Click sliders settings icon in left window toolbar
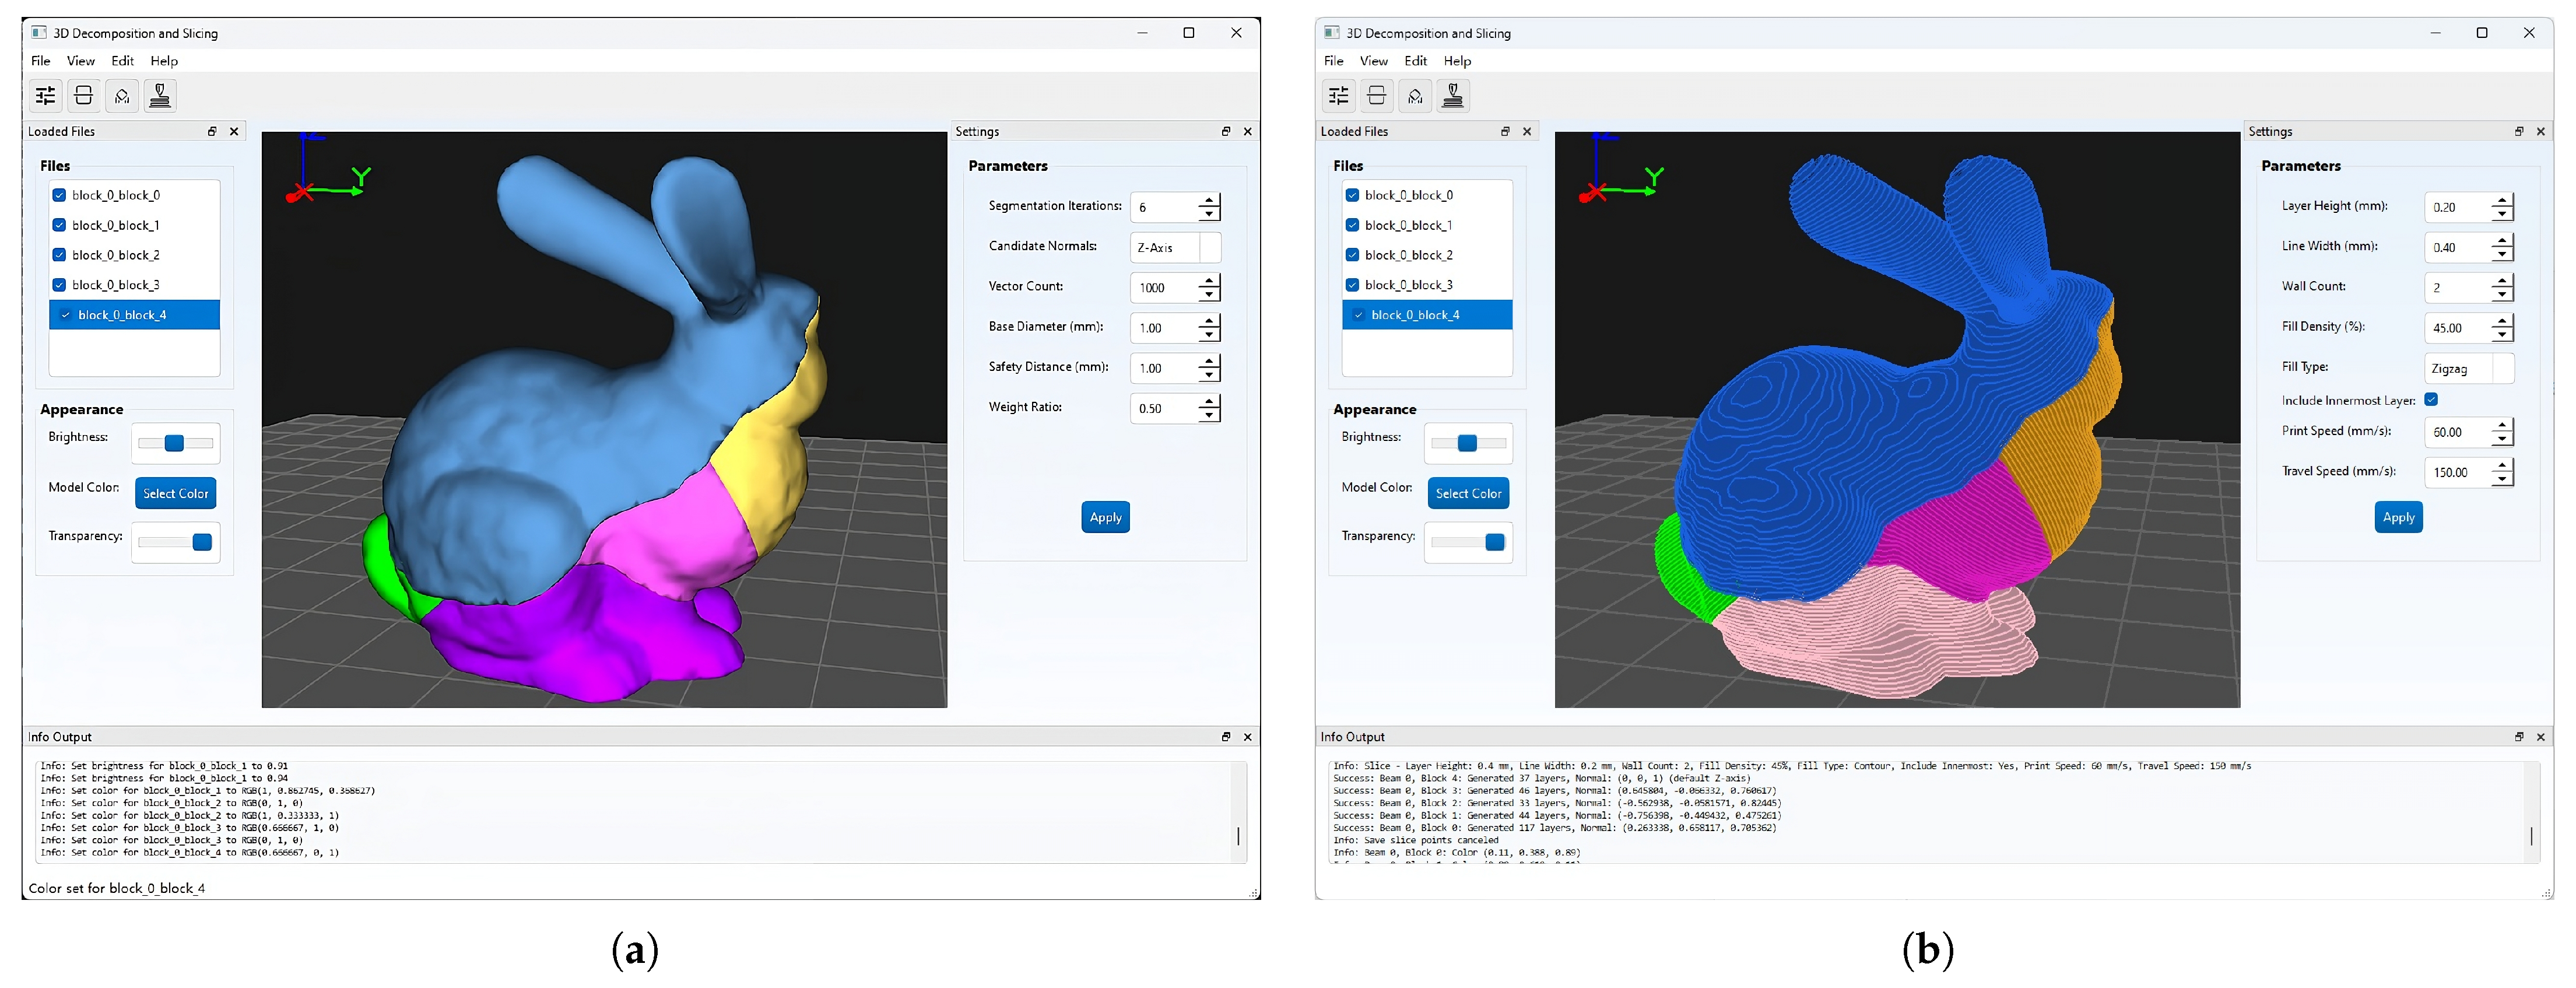 tap(46, 96)
